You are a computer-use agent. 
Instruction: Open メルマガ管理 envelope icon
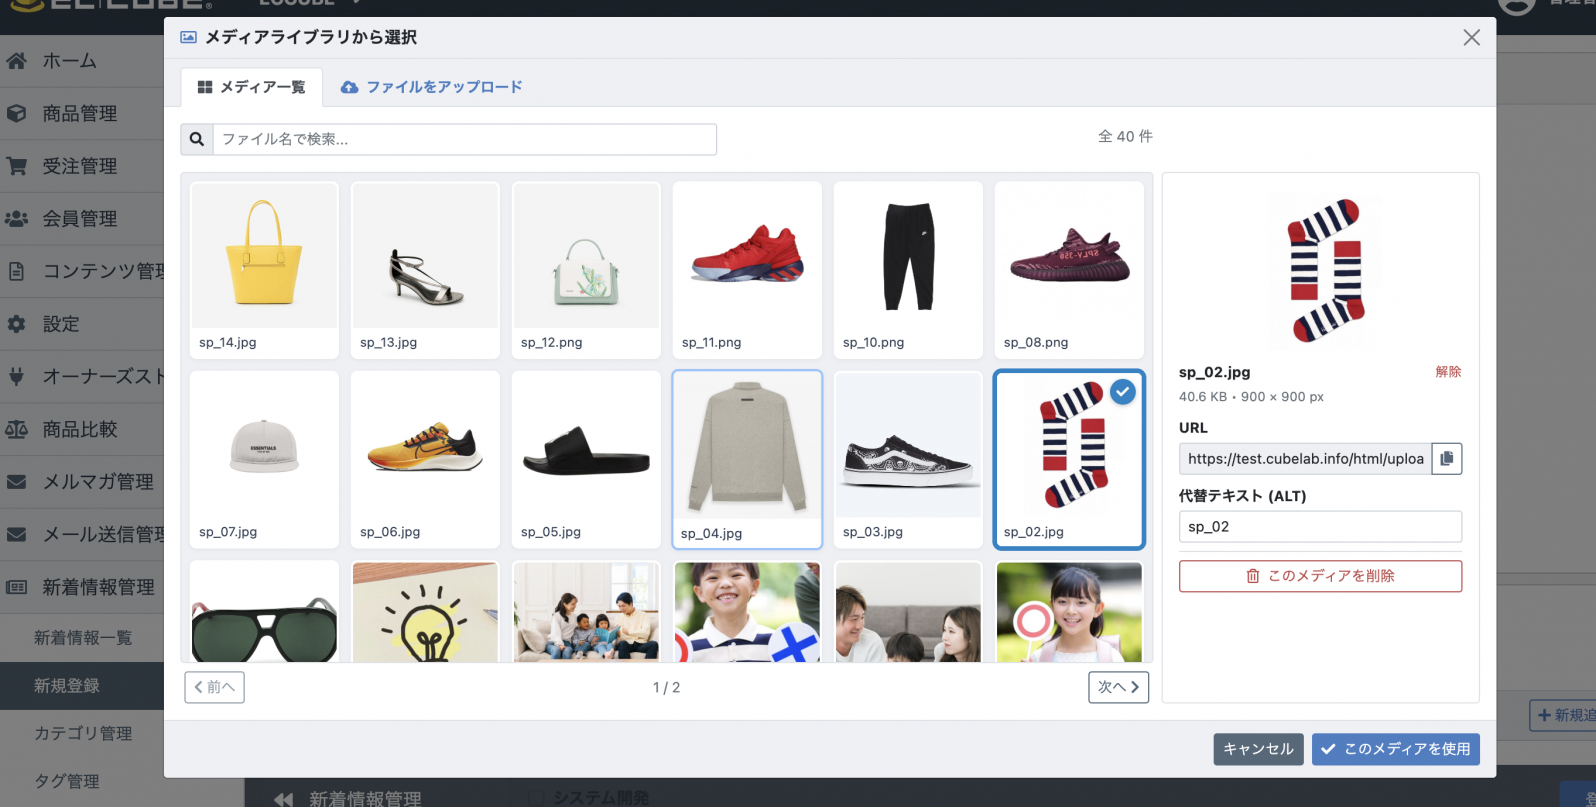click(x=16, y=482)
